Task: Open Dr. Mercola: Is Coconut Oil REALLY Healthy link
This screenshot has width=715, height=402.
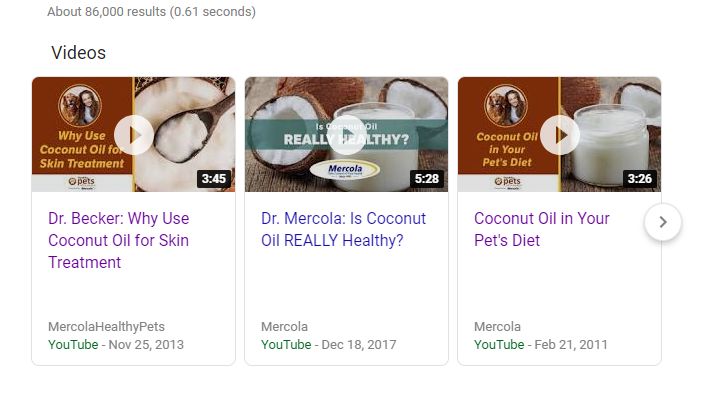Action: point(343,229)
